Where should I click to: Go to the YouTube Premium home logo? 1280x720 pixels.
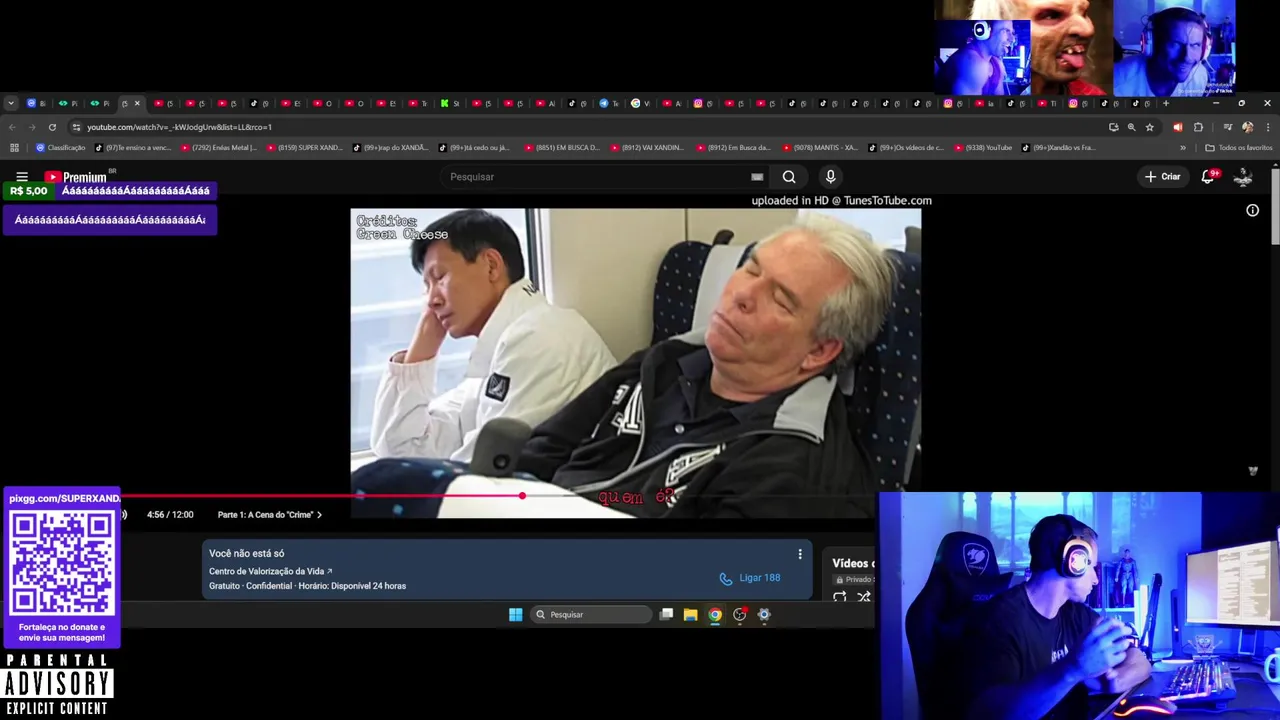coord(76,177)
